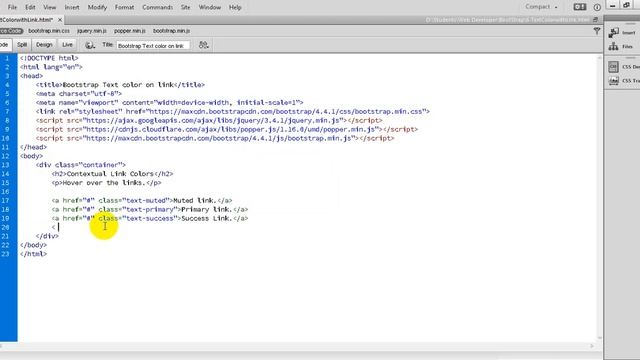Viewport: 640px width, 360px height.
Task: Click the meta charset code line
Action: [79, 94]
